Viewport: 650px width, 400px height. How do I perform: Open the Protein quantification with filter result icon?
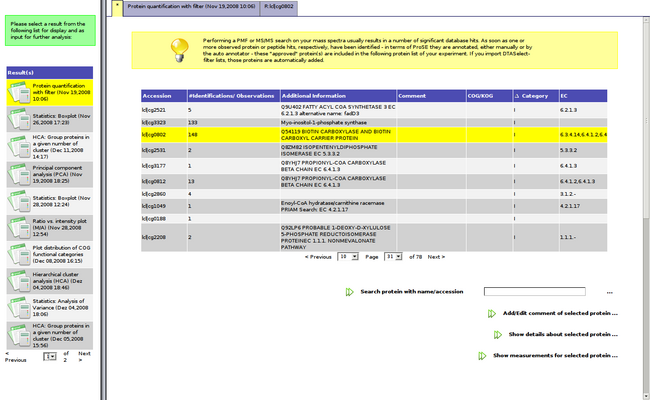click(19, 92)
